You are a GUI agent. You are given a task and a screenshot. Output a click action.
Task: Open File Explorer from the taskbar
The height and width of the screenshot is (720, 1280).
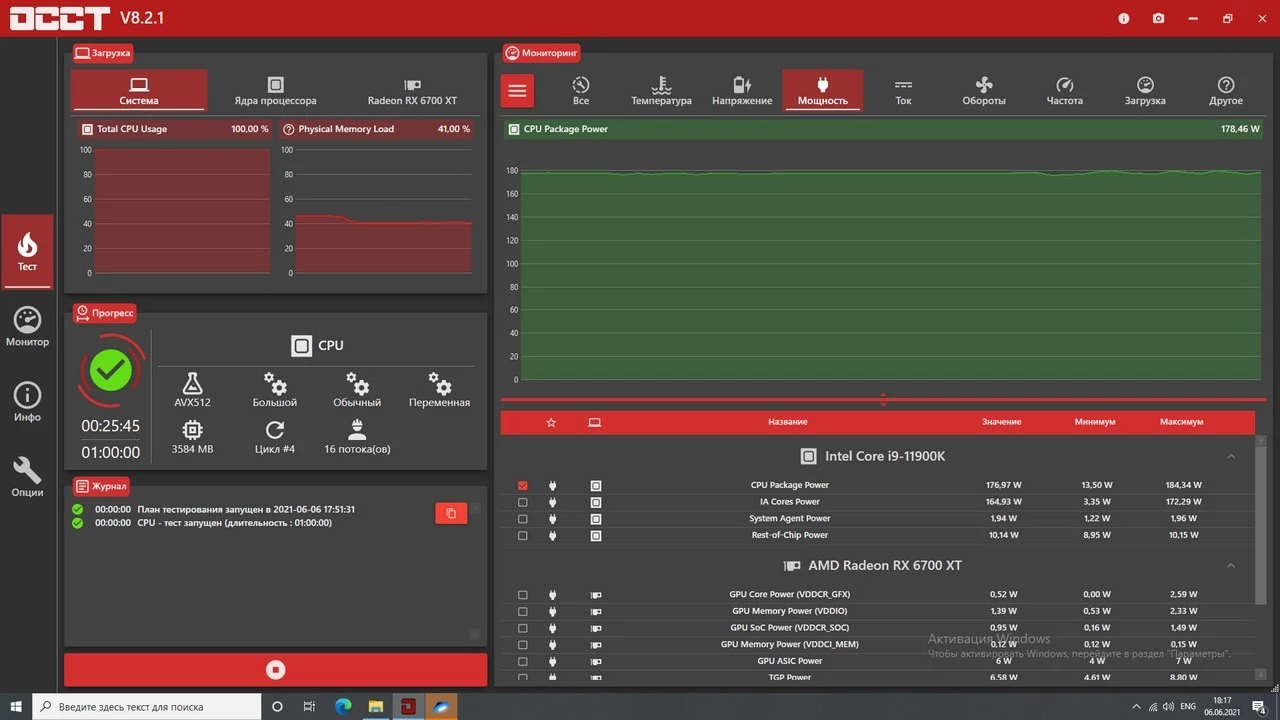tap(375, 706)
